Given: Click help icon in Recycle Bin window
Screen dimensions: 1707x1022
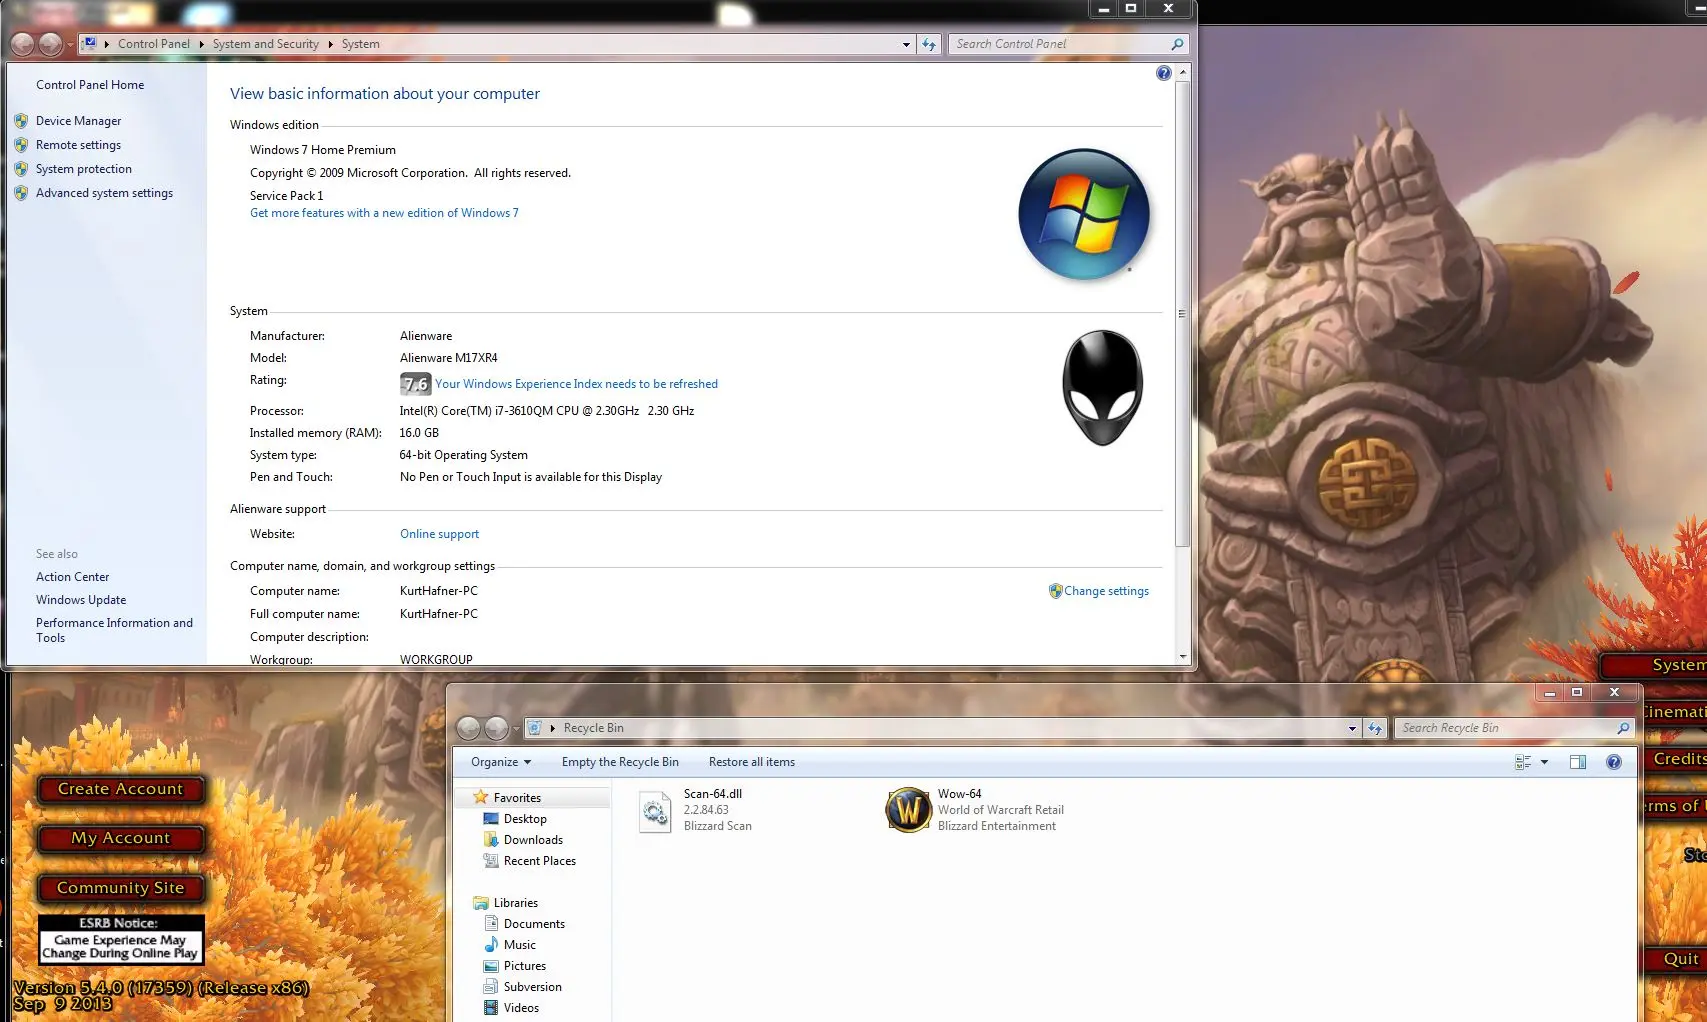Looking at the screenshot, I should [x=1613, y=762].
